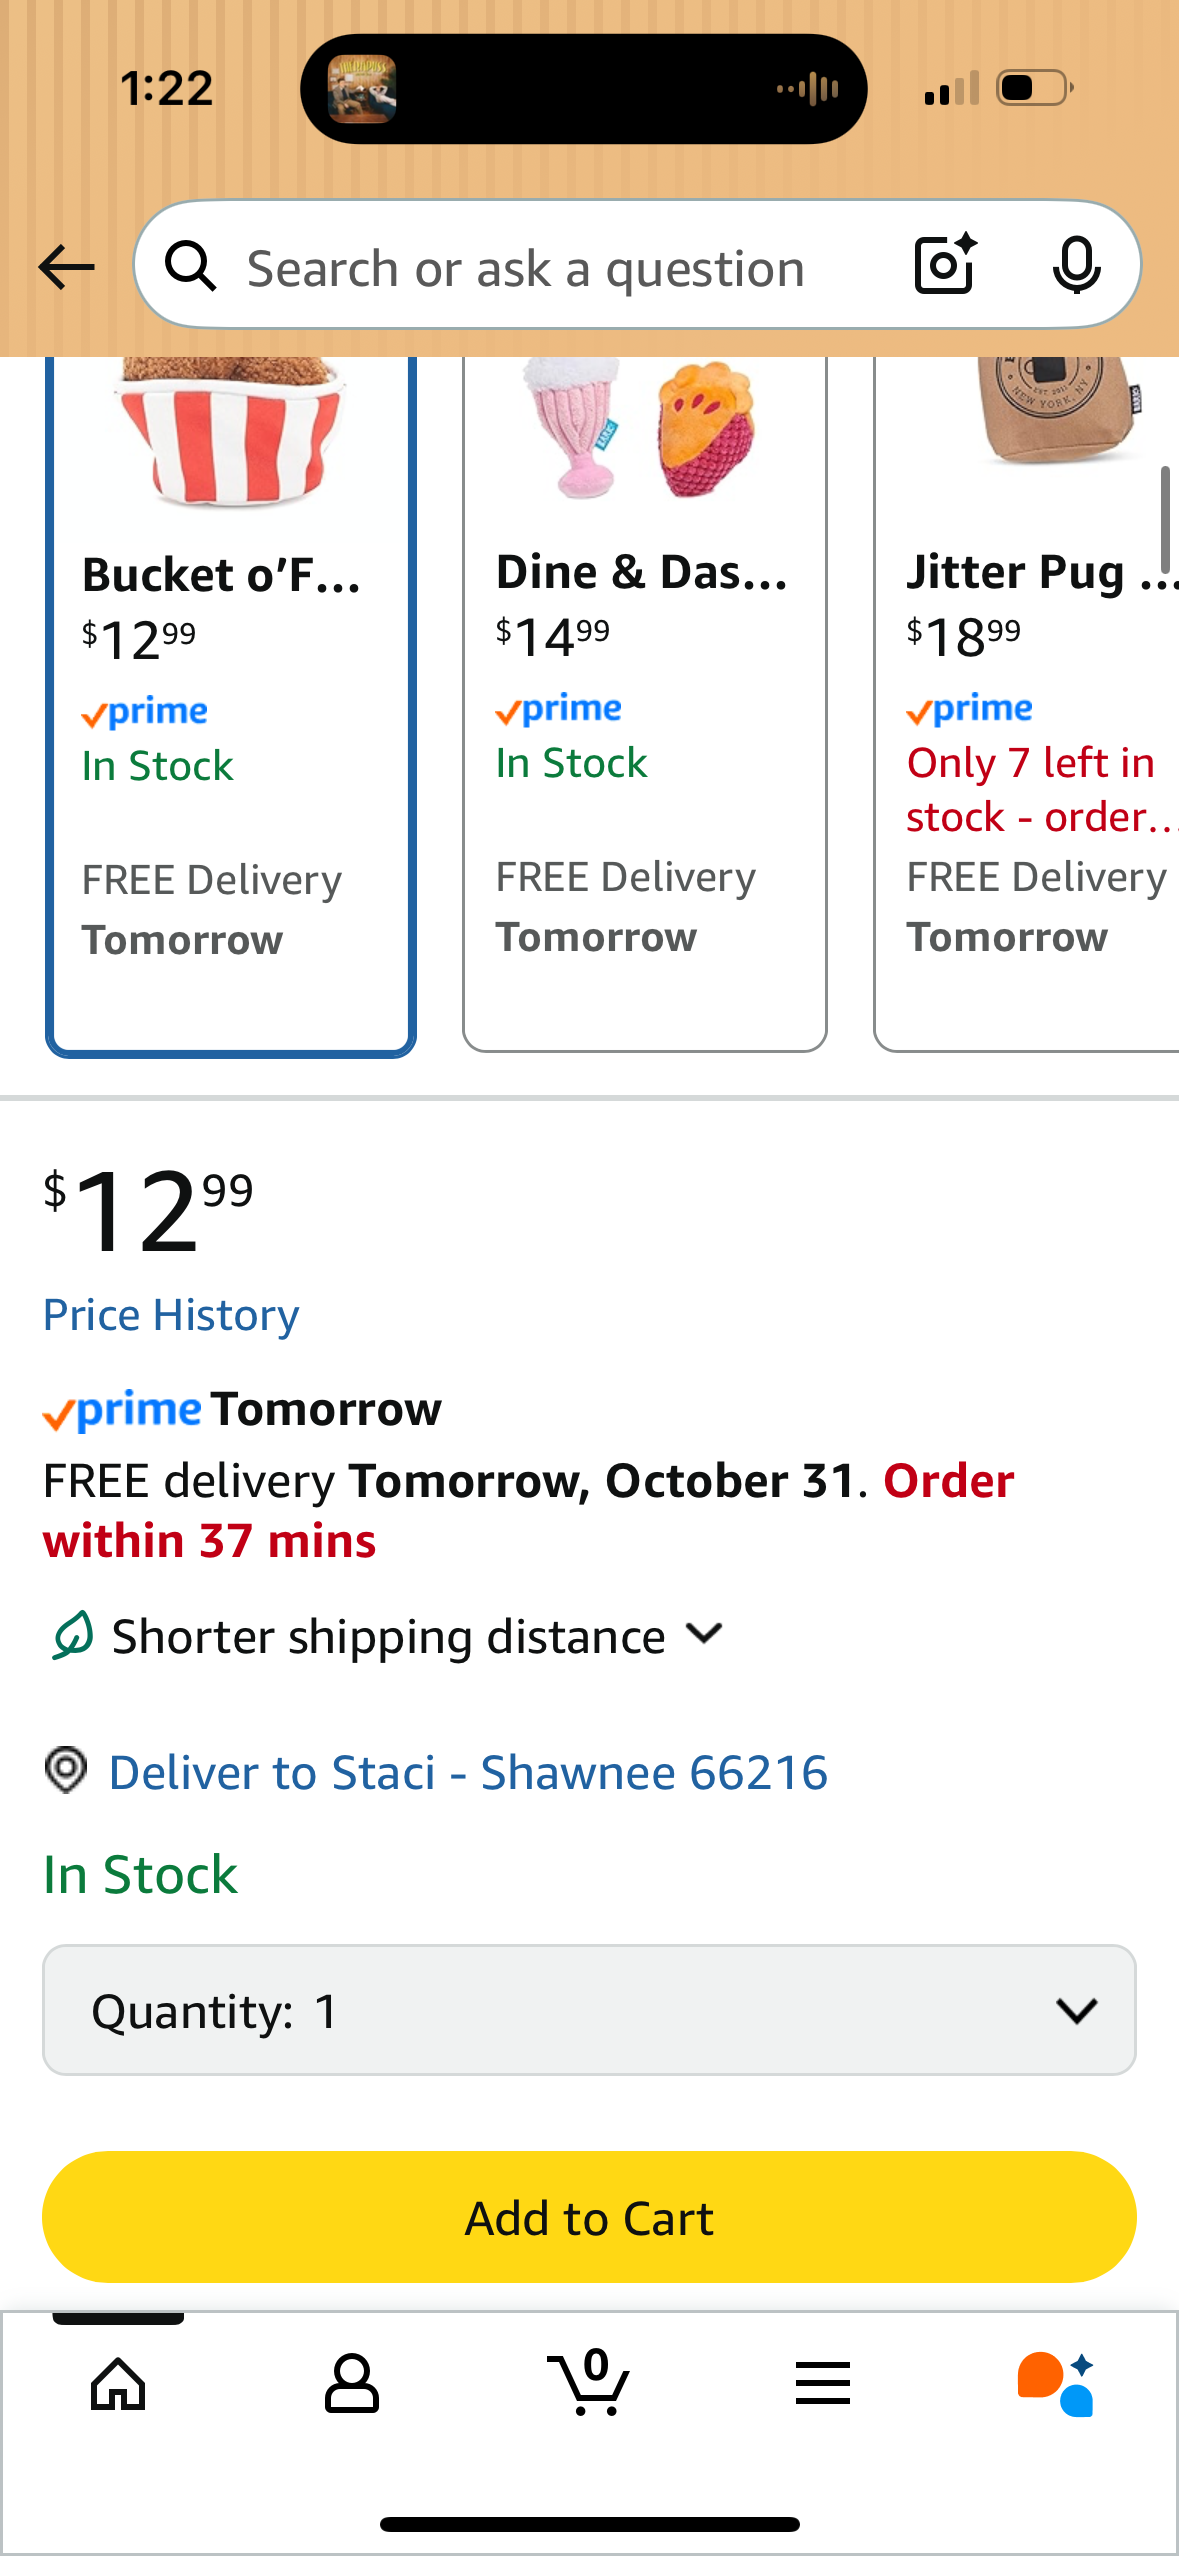
Task: Select the Bucket o'F... product variant
Action: [230, 700]
